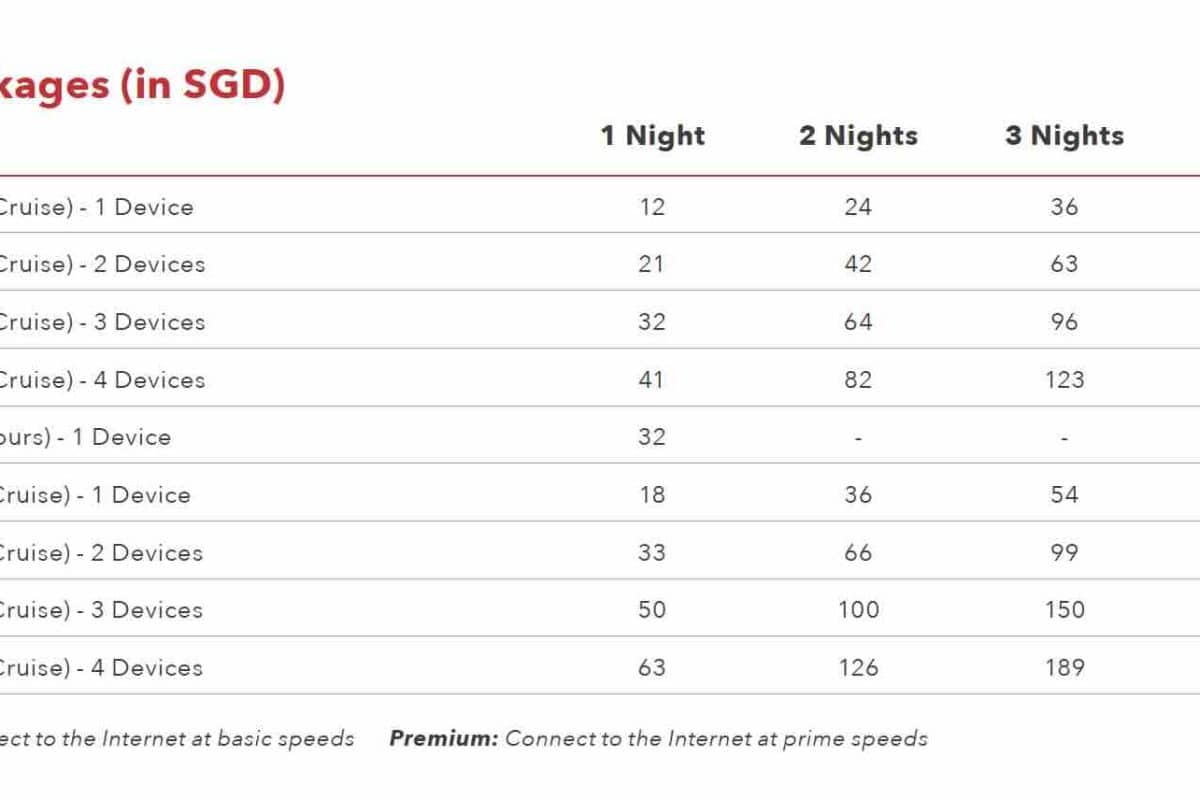This screenshot has height=800, width=1200.
Task: Click the price value 100
Action: (858, 610)
